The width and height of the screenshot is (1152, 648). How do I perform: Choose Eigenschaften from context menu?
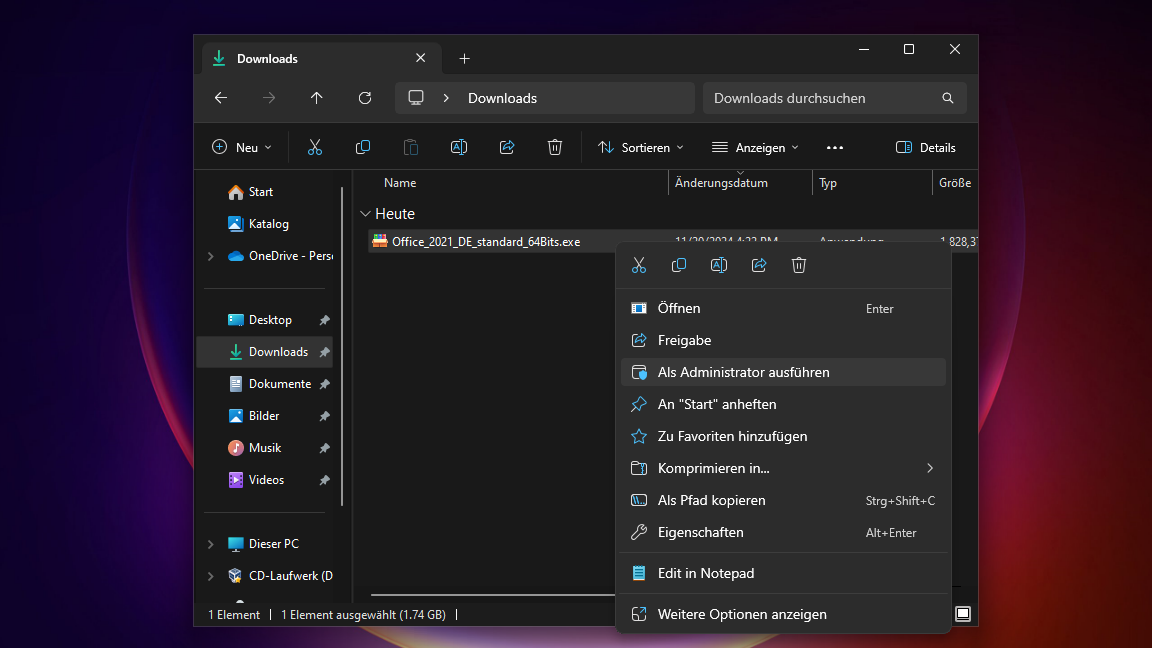click(x=700, y=532)
